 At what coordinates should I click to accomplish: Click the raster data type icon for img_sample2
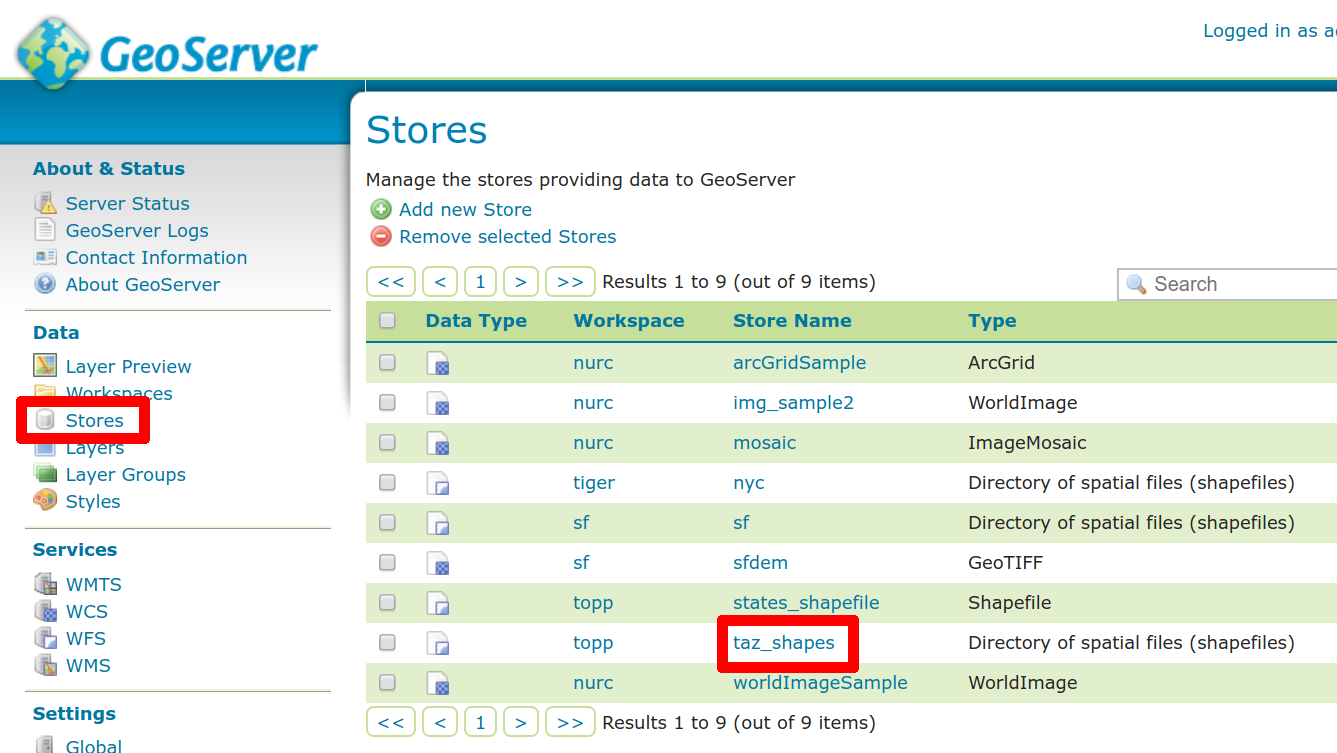click(438, 403)
